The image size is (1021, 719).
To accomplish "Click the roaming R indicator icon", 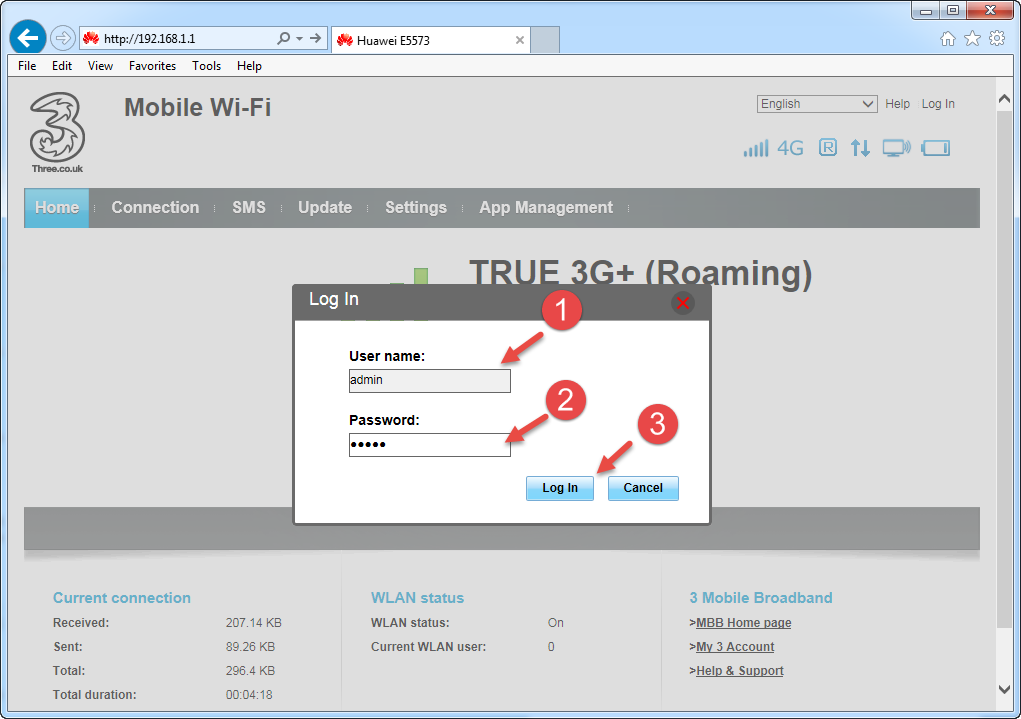I will [828, 148].
